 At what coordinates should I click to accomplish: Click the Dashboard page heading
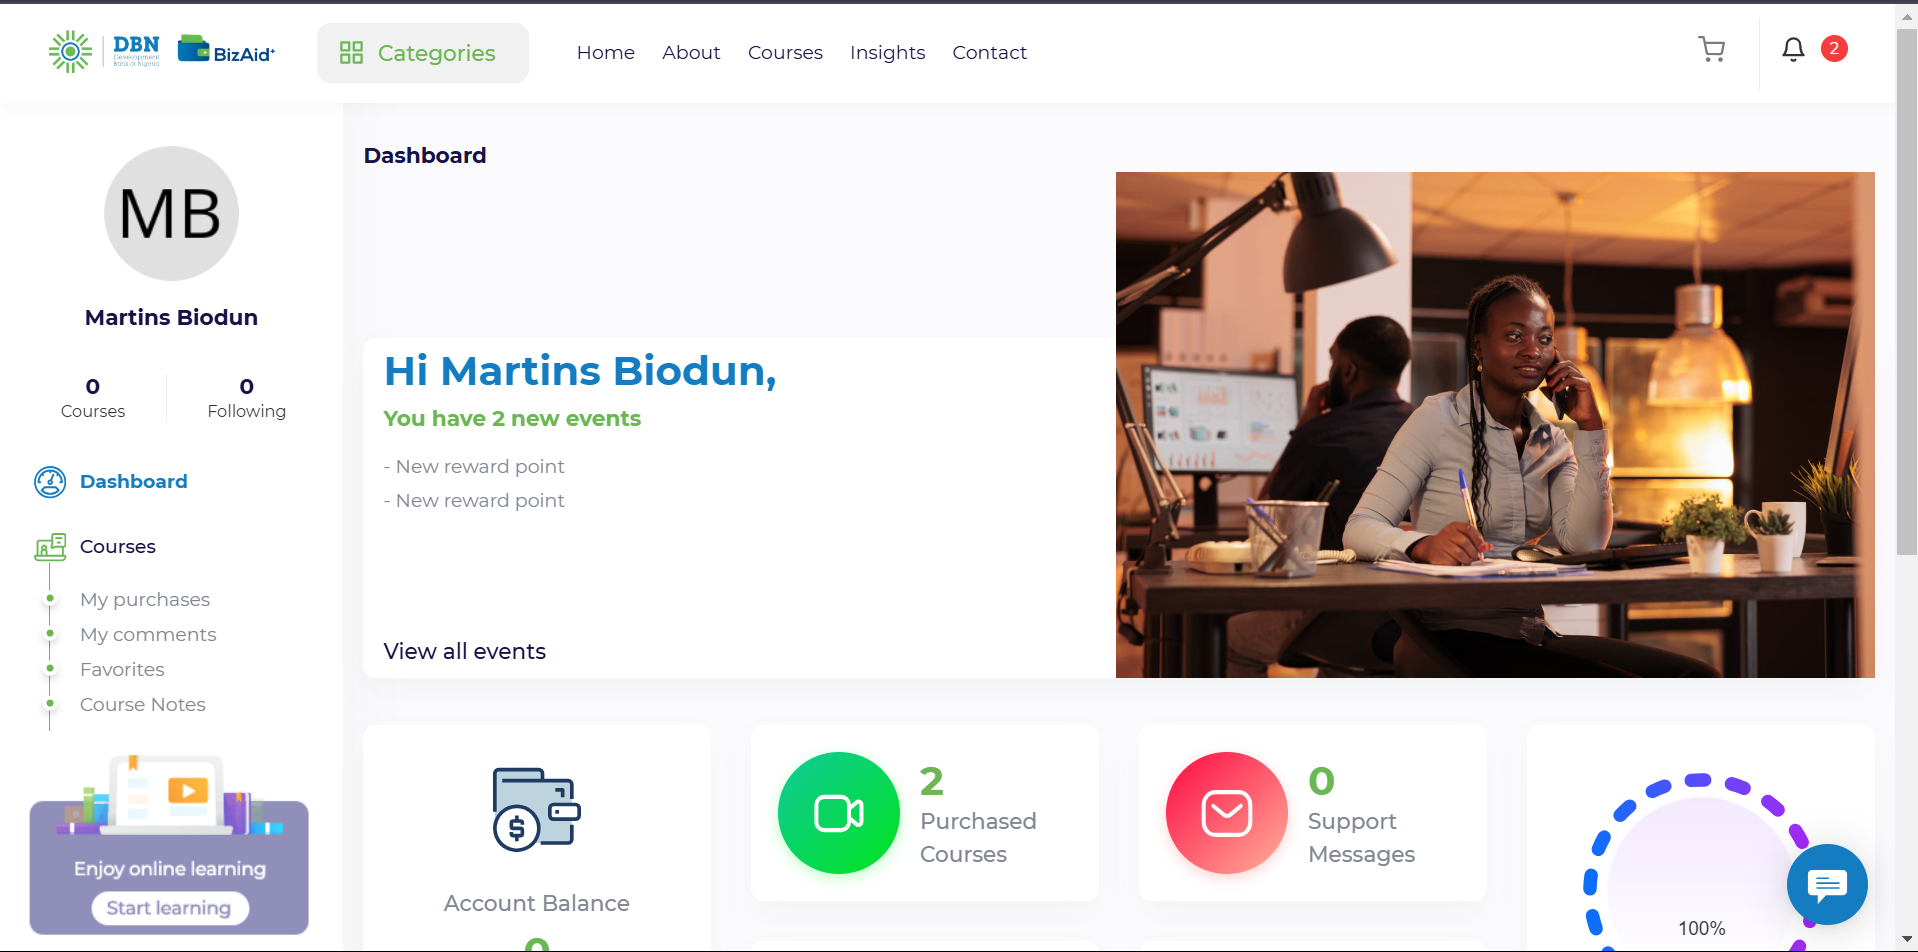coord(425,155)
